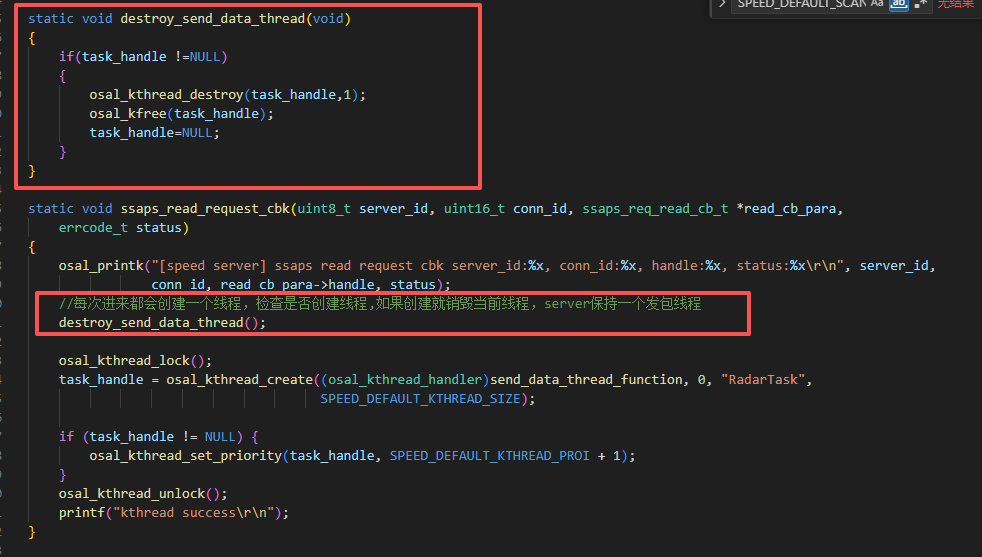Place the cursor on the osal_kthread_destroy call
The width and height of the screenshot is (982, 557).
(x=166, y=94)
